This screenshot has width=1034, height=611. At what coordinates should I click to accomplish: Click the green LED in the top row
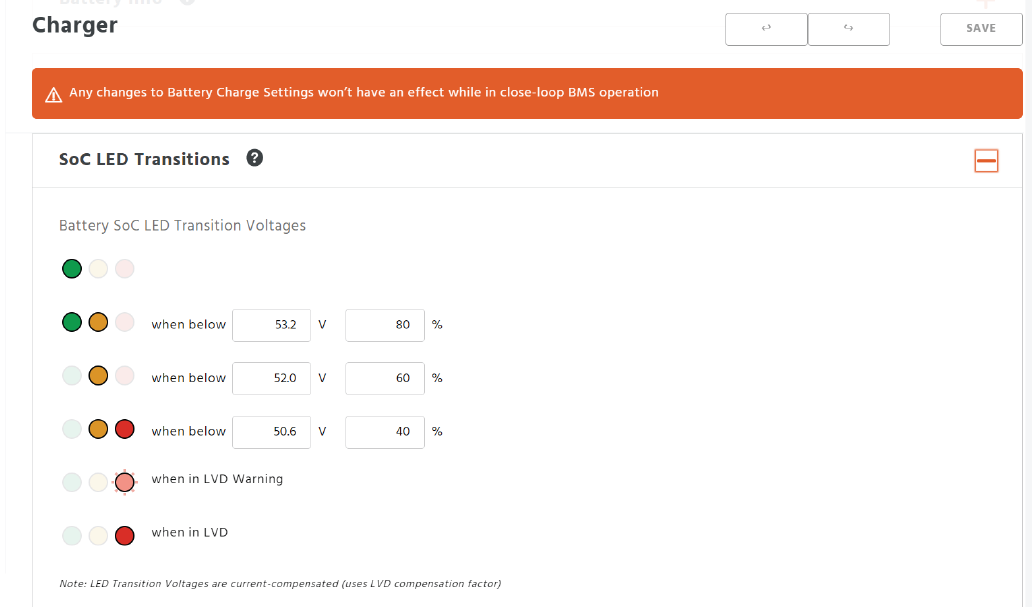[x=72, y=269]
